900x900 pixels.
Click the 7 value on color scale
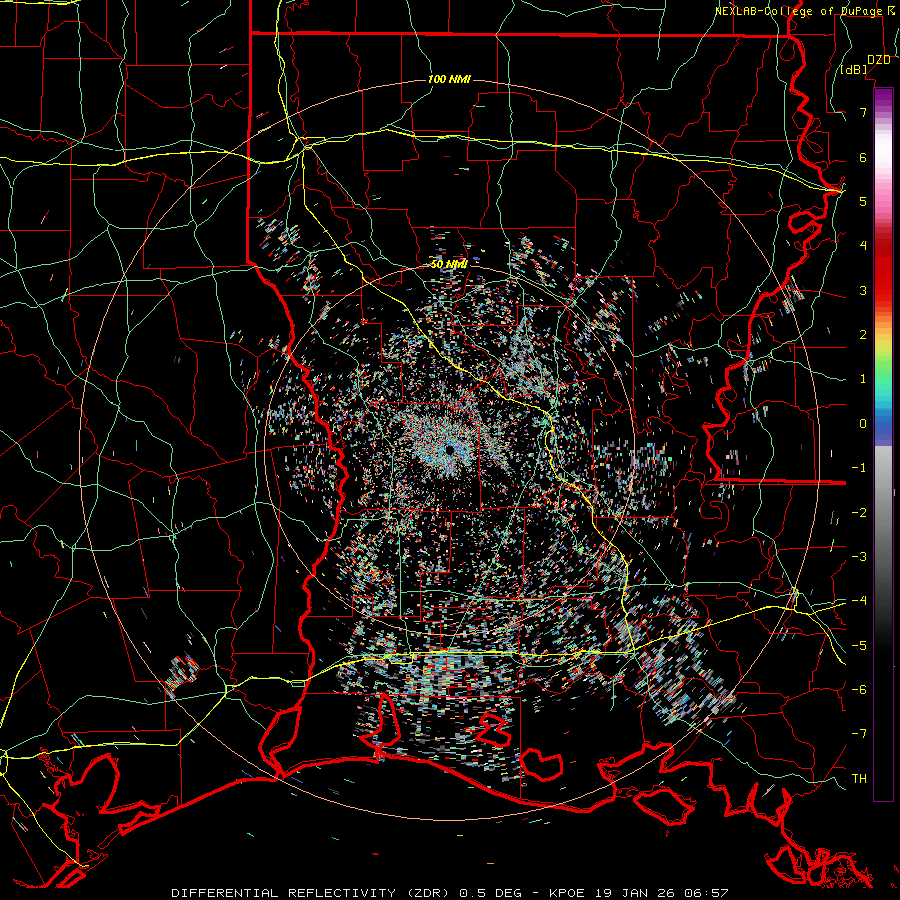863,112
